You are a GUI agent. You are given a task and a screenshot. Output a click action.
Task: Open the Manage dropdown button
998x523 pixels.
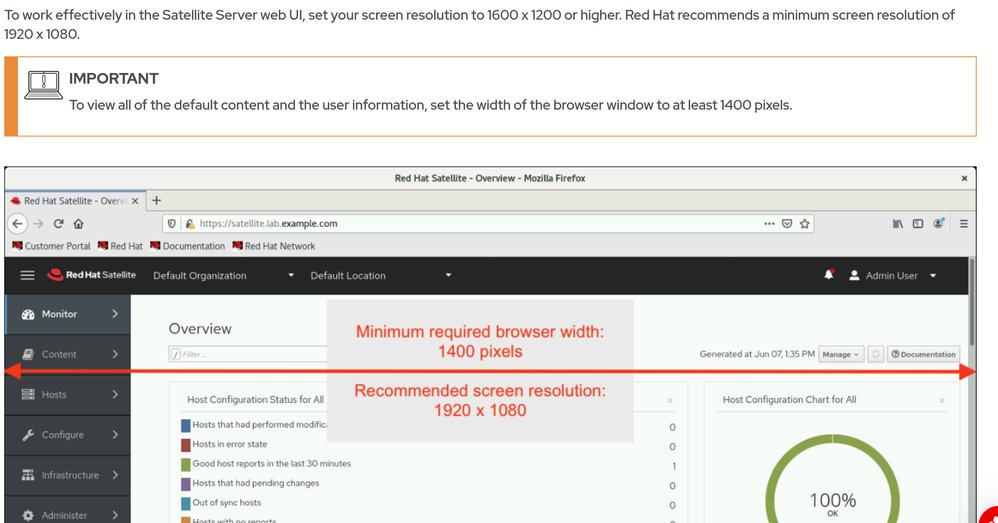840,354
